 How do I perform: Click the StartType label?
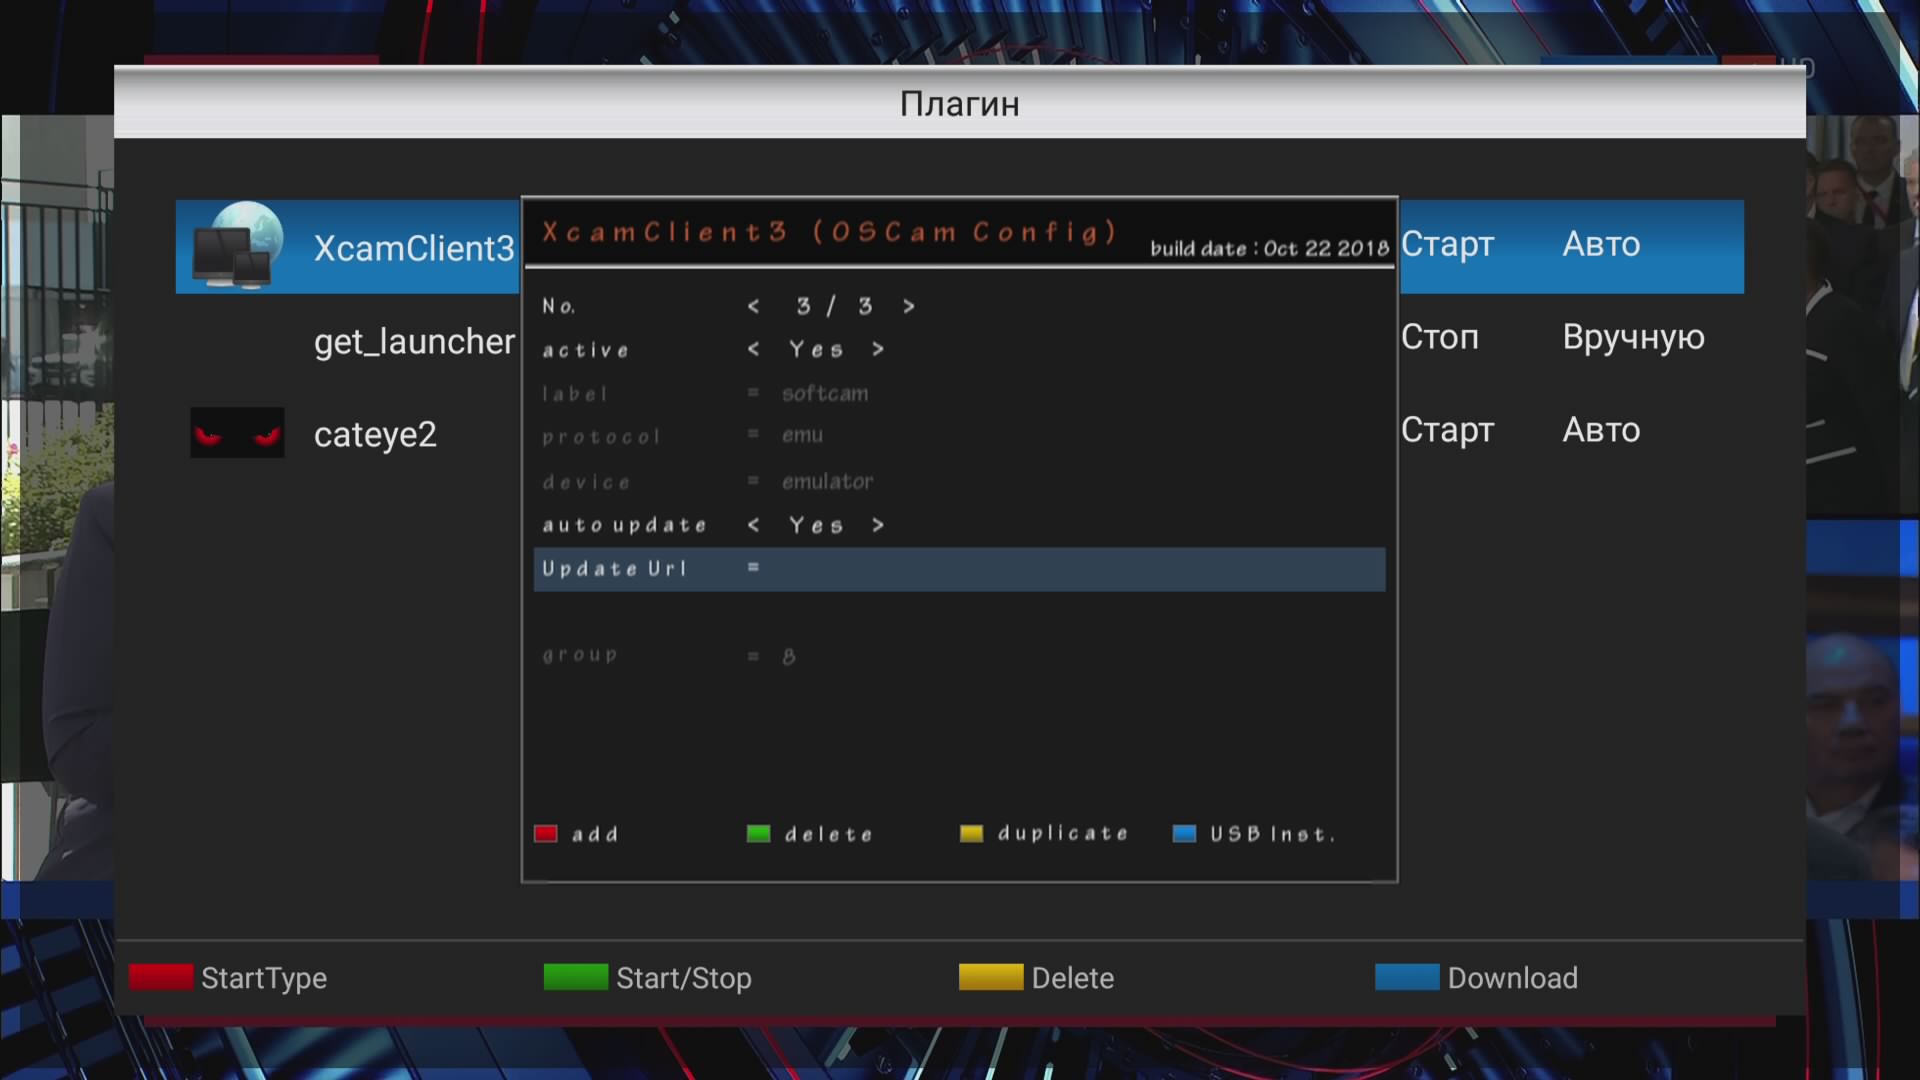(264, 978)
